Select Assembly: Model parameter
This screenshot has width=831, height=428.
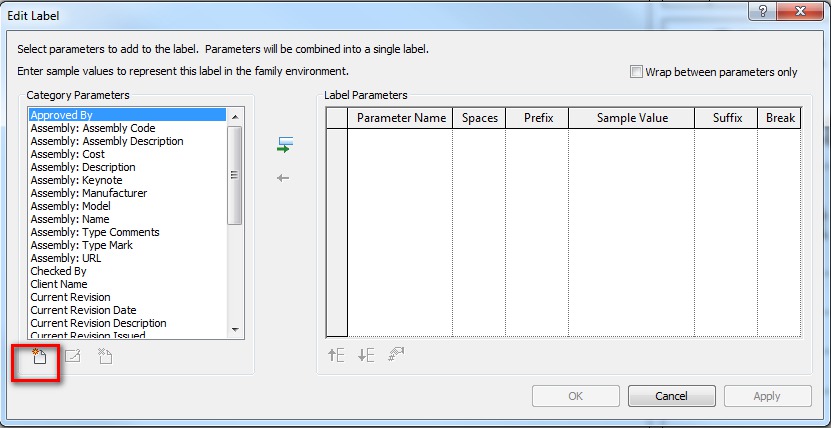(x=128, y=206)
